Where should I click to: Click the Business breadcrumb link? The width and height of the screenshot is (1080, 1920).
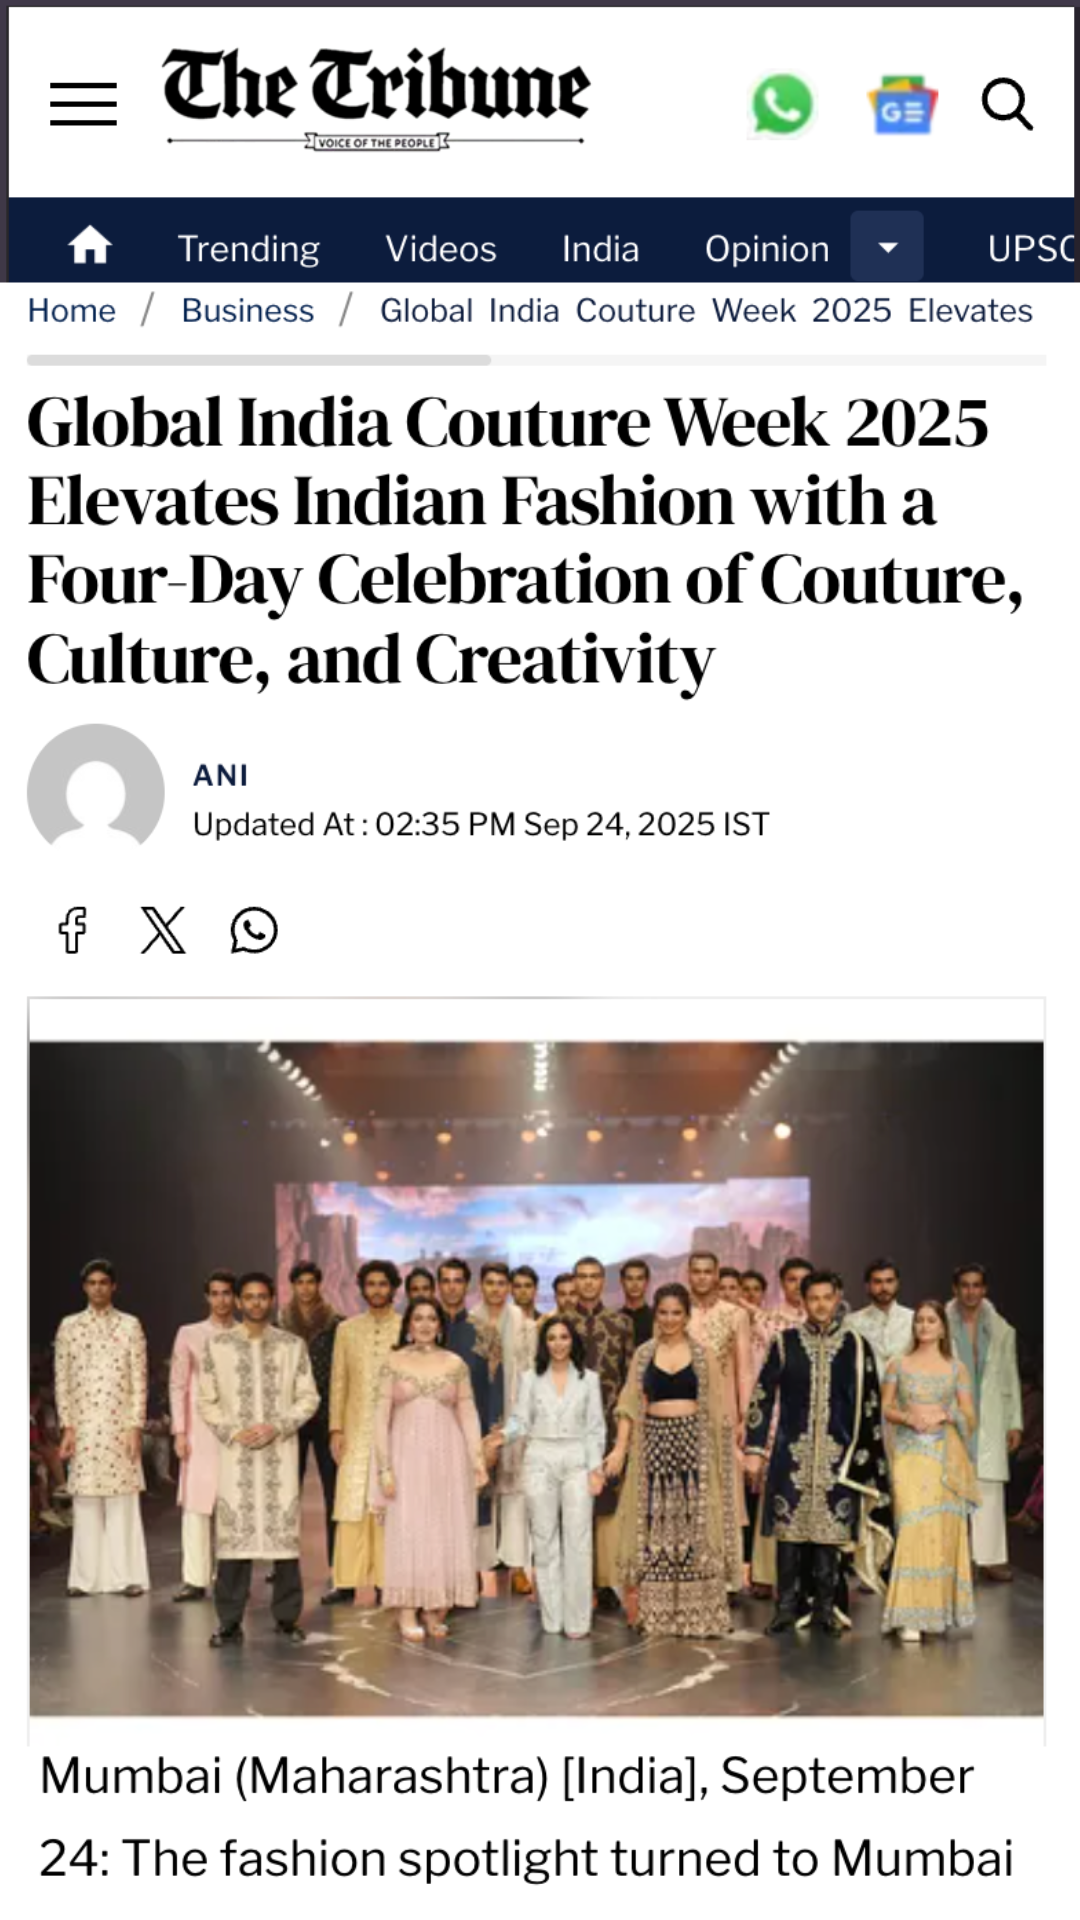(x=248, y=311)
